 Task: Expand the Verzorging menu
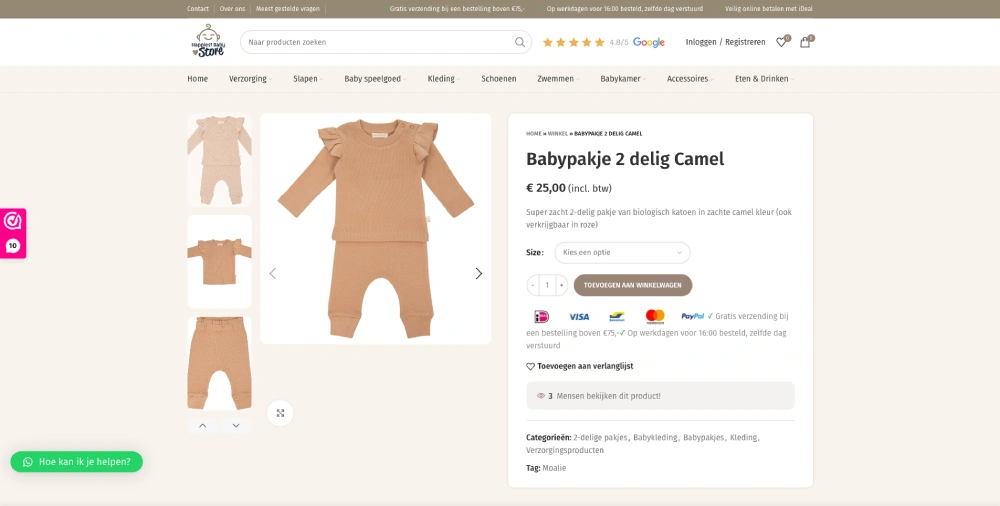tap(248, 79)
